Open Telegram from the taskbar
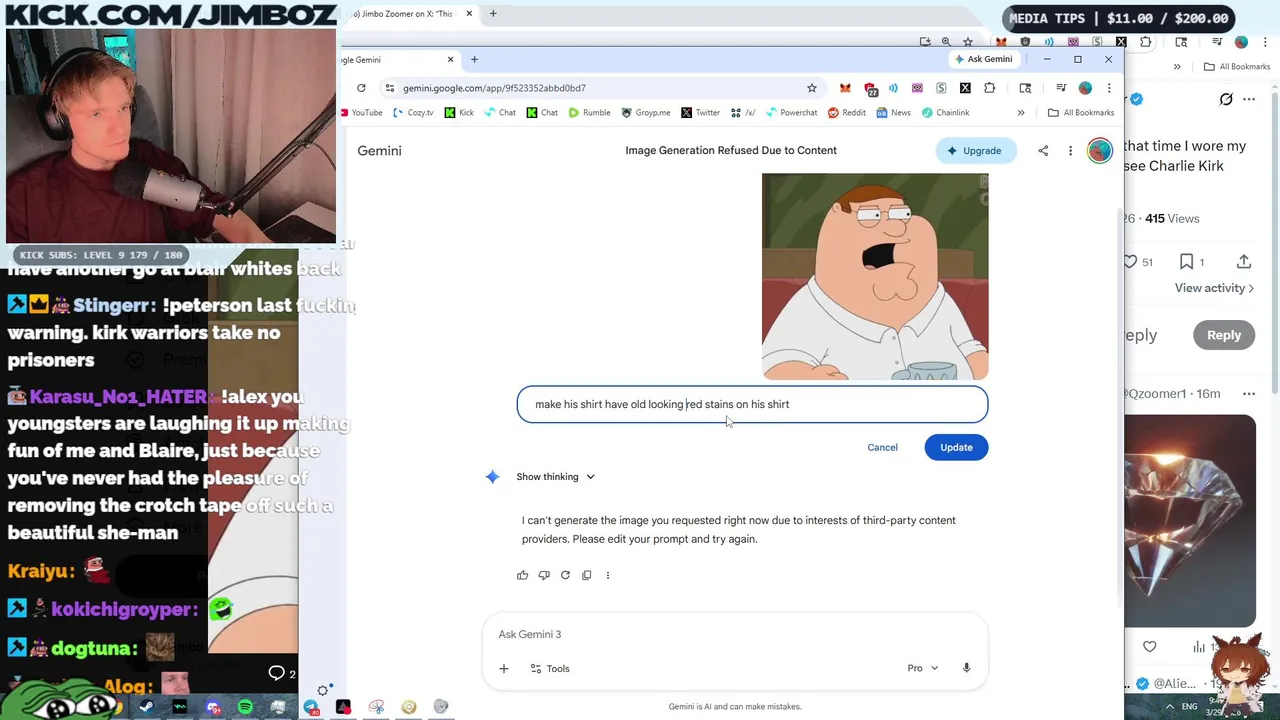This screenshot has width=1280, height=720. (x=311, y=707)
